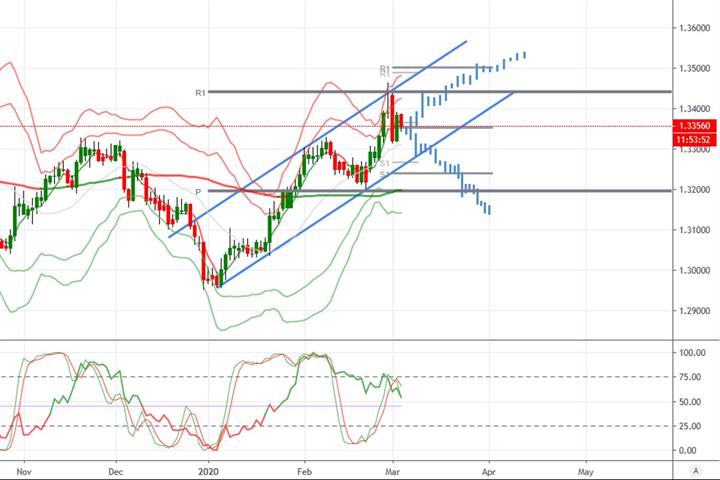Select the P pivot level label
The height and width of the screenshot is (480, 720).
coord(198,192)
